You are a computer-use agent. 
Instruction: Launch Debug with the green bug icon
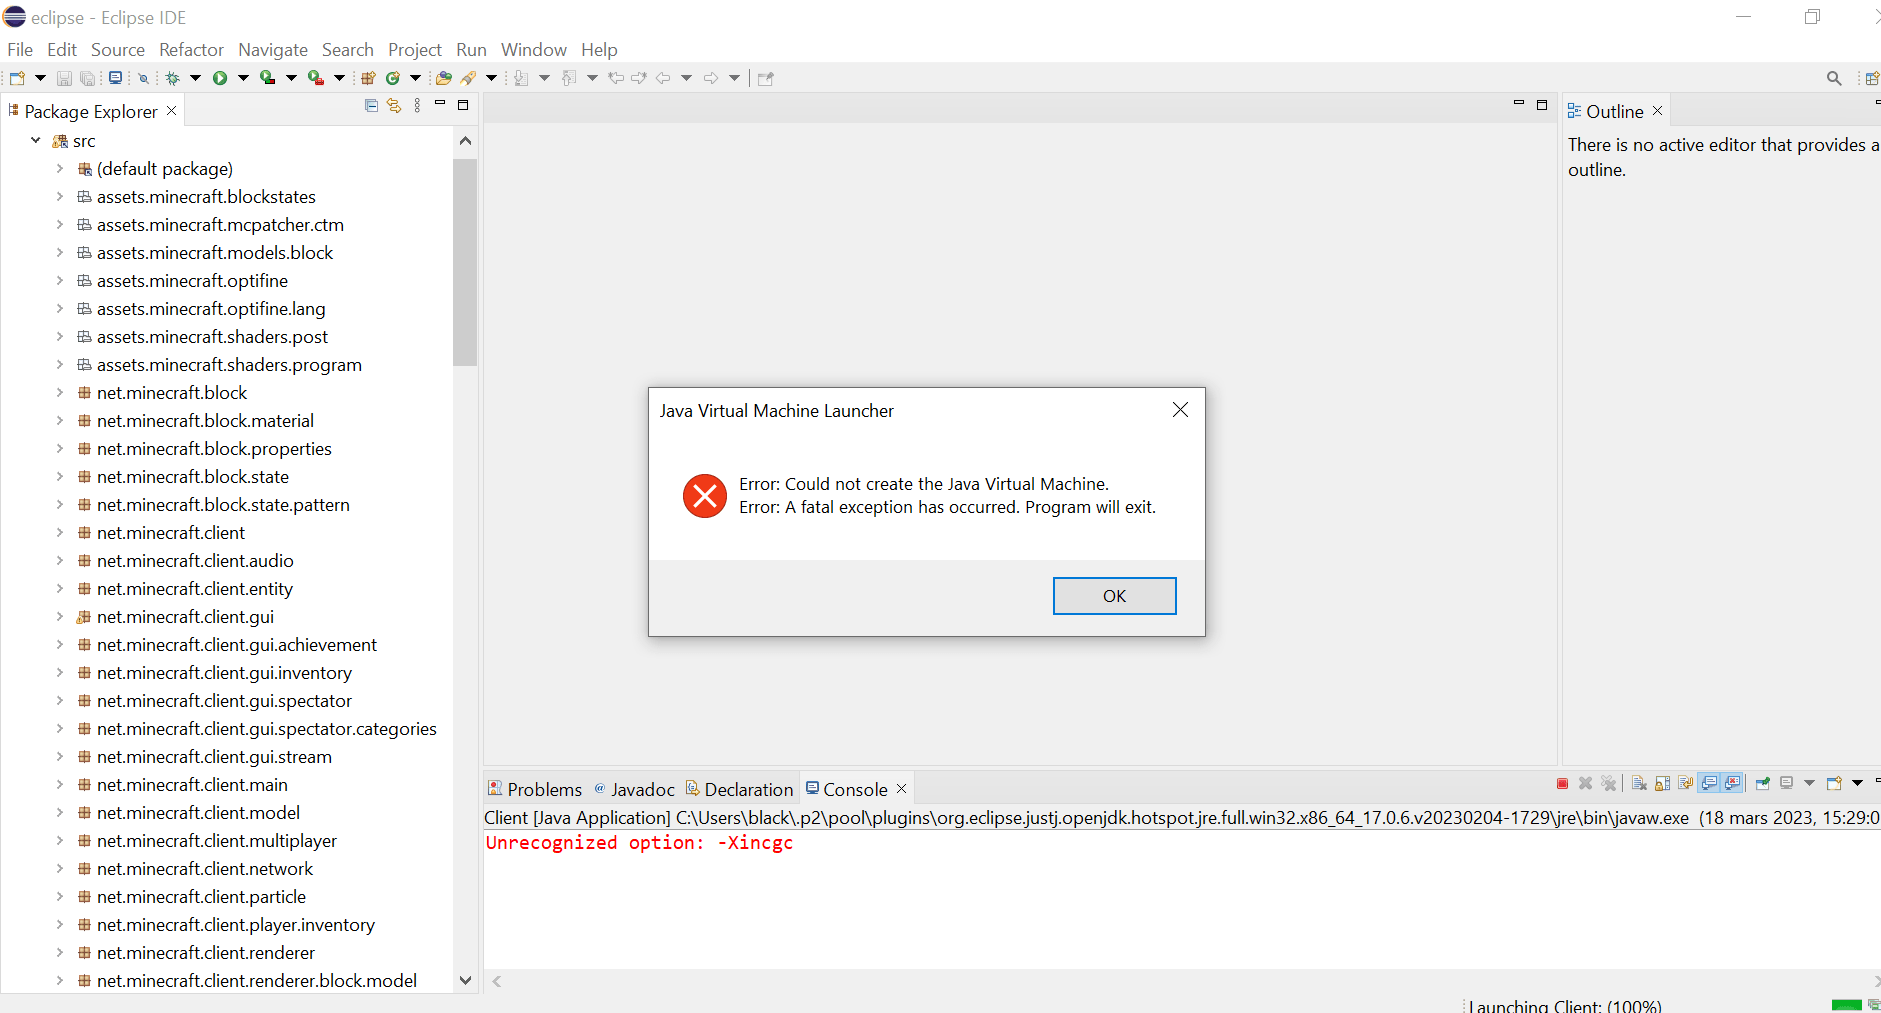tap(173, 78)
